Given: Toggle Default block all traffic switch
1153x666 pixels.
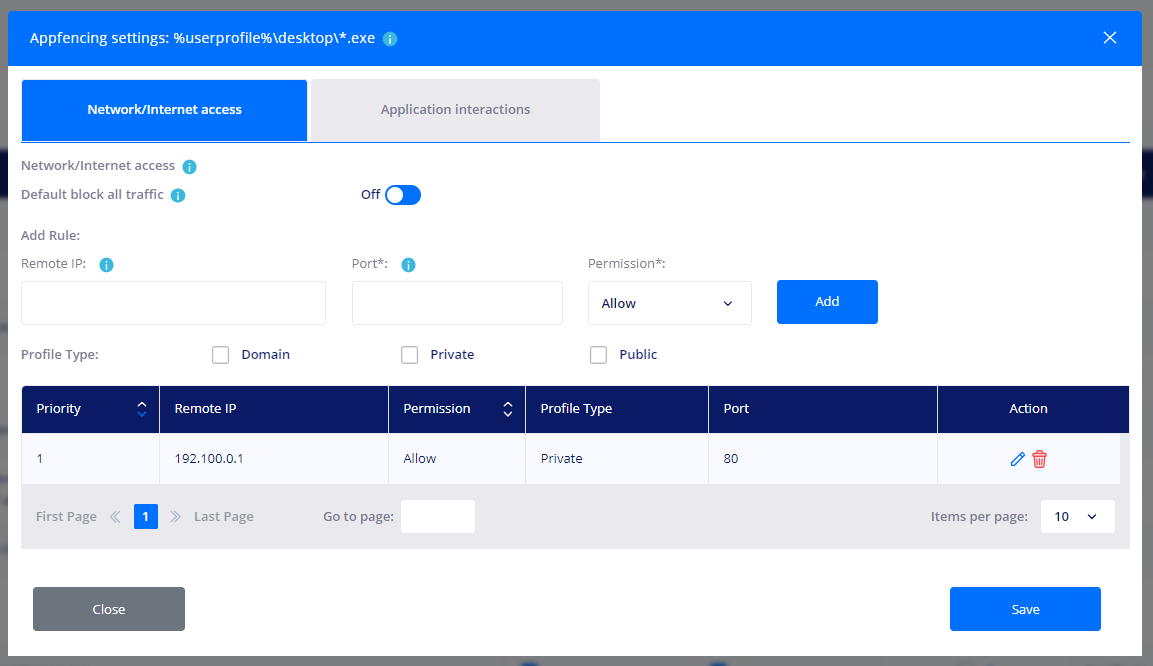Looking at the screenshot, I should pyautogui.click(x=403, y=195).
